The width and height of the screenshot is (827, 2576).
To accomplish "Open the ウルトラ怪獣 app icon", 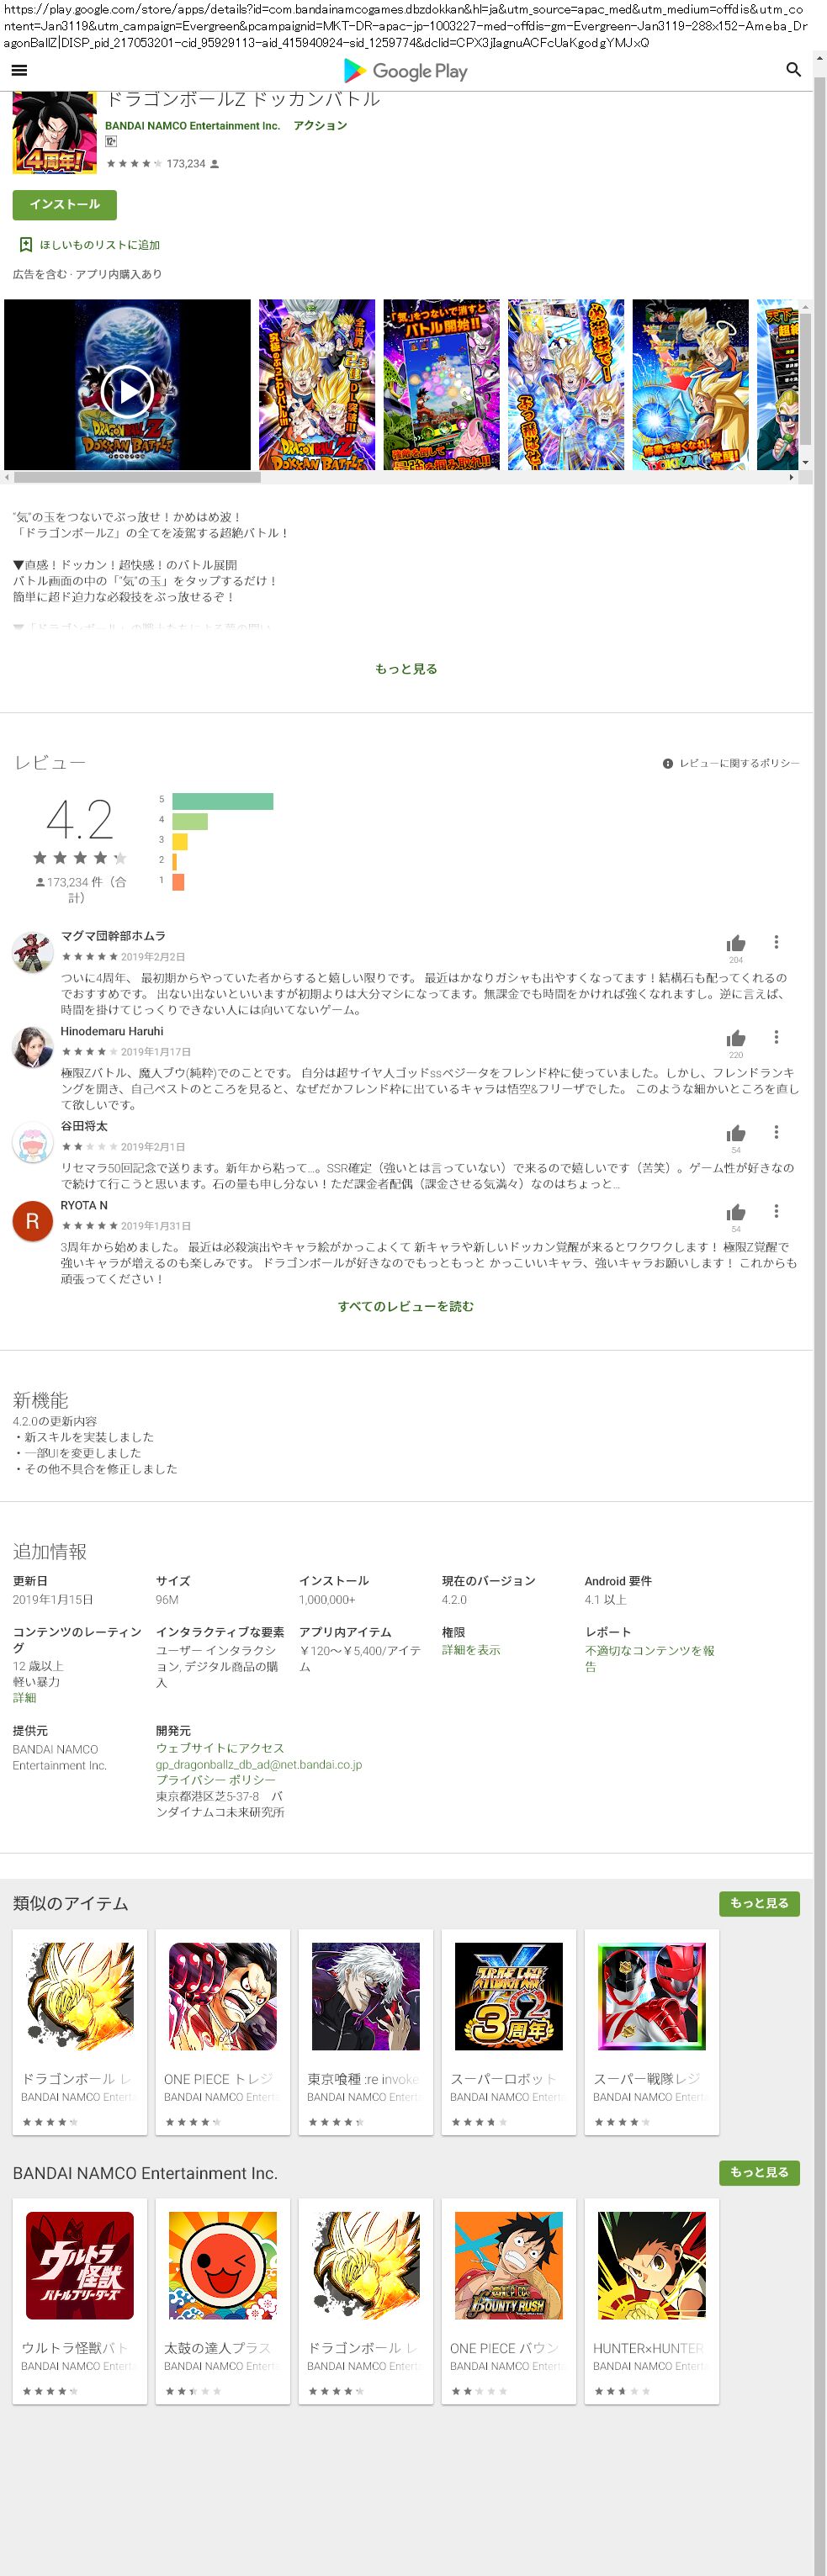I will click(80, 2265).
